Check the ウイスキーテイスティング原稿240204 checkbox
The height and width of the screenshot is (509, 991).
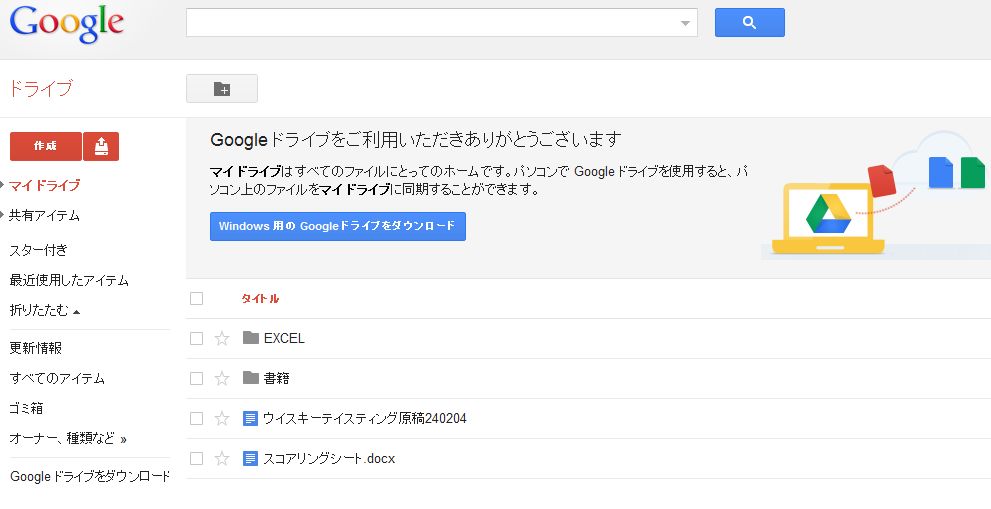pos(197,418)
